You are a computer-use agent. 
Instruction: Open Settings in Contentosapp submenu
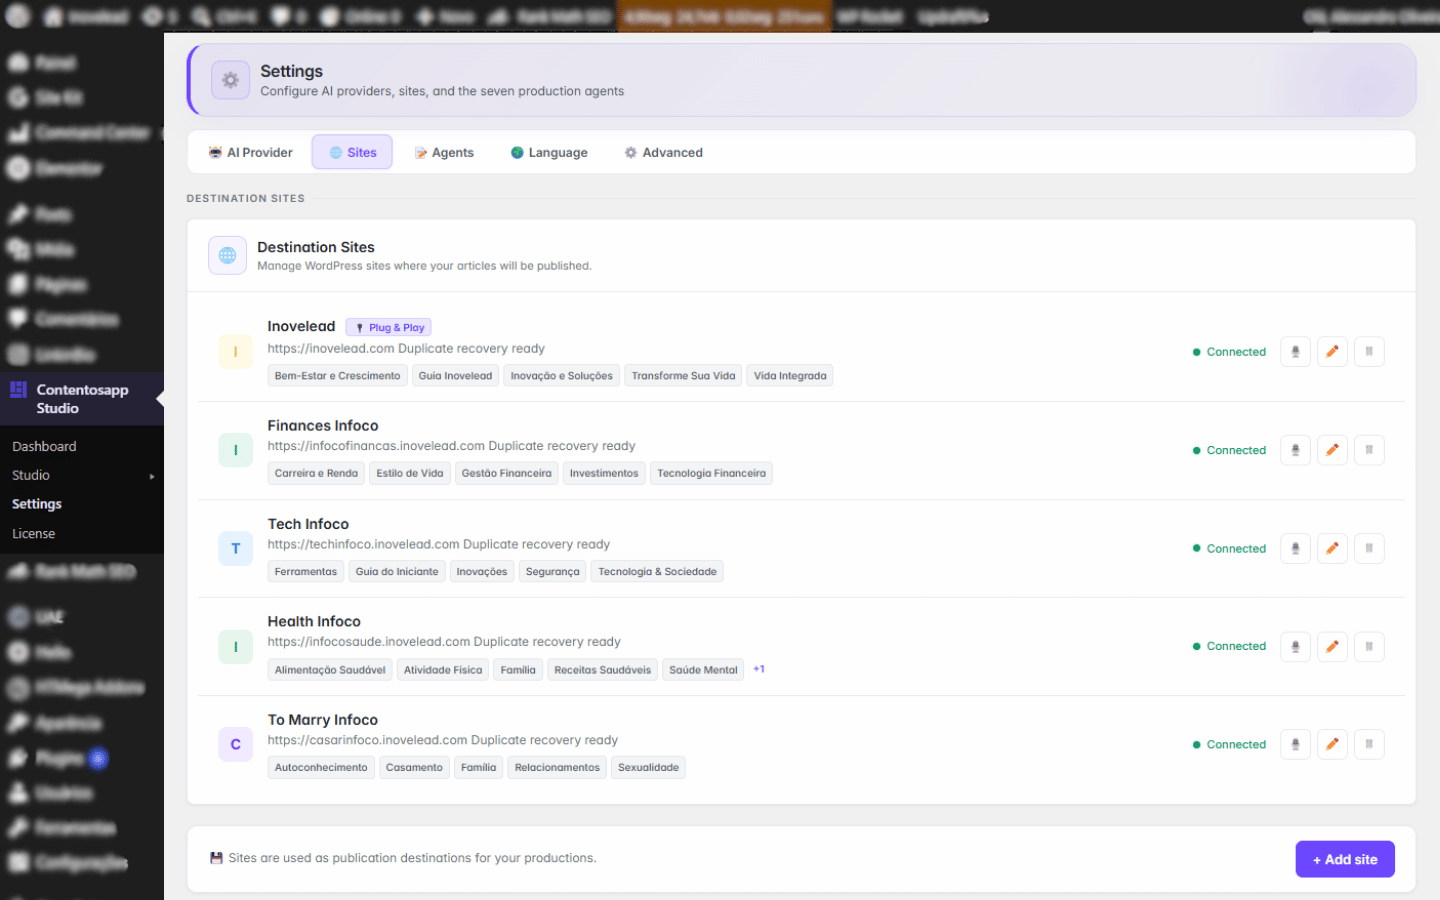(x=37, y=504)
